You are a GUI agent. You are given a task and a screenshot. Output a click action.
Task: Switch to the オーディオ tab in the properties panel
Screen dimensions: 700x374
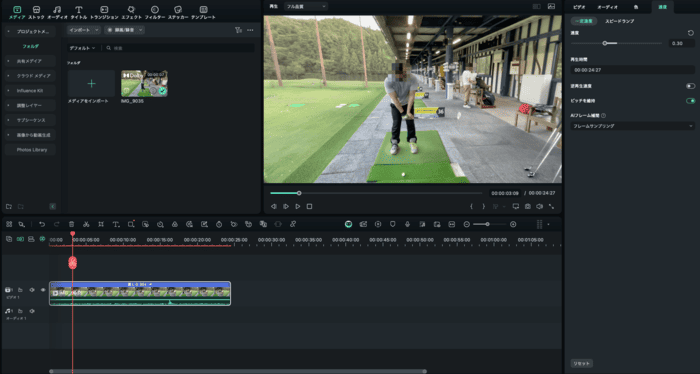pos(607,7)
